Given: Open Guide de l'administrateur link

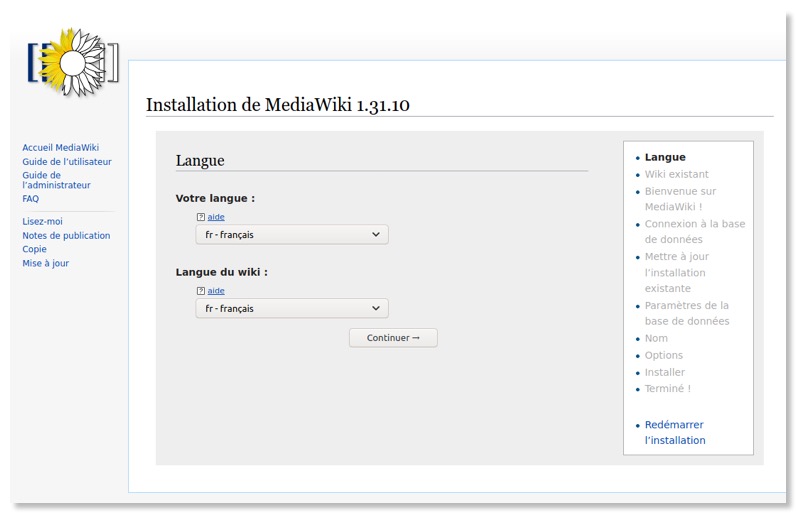Looking at the screenshot, I should click(x=56, y=180).
